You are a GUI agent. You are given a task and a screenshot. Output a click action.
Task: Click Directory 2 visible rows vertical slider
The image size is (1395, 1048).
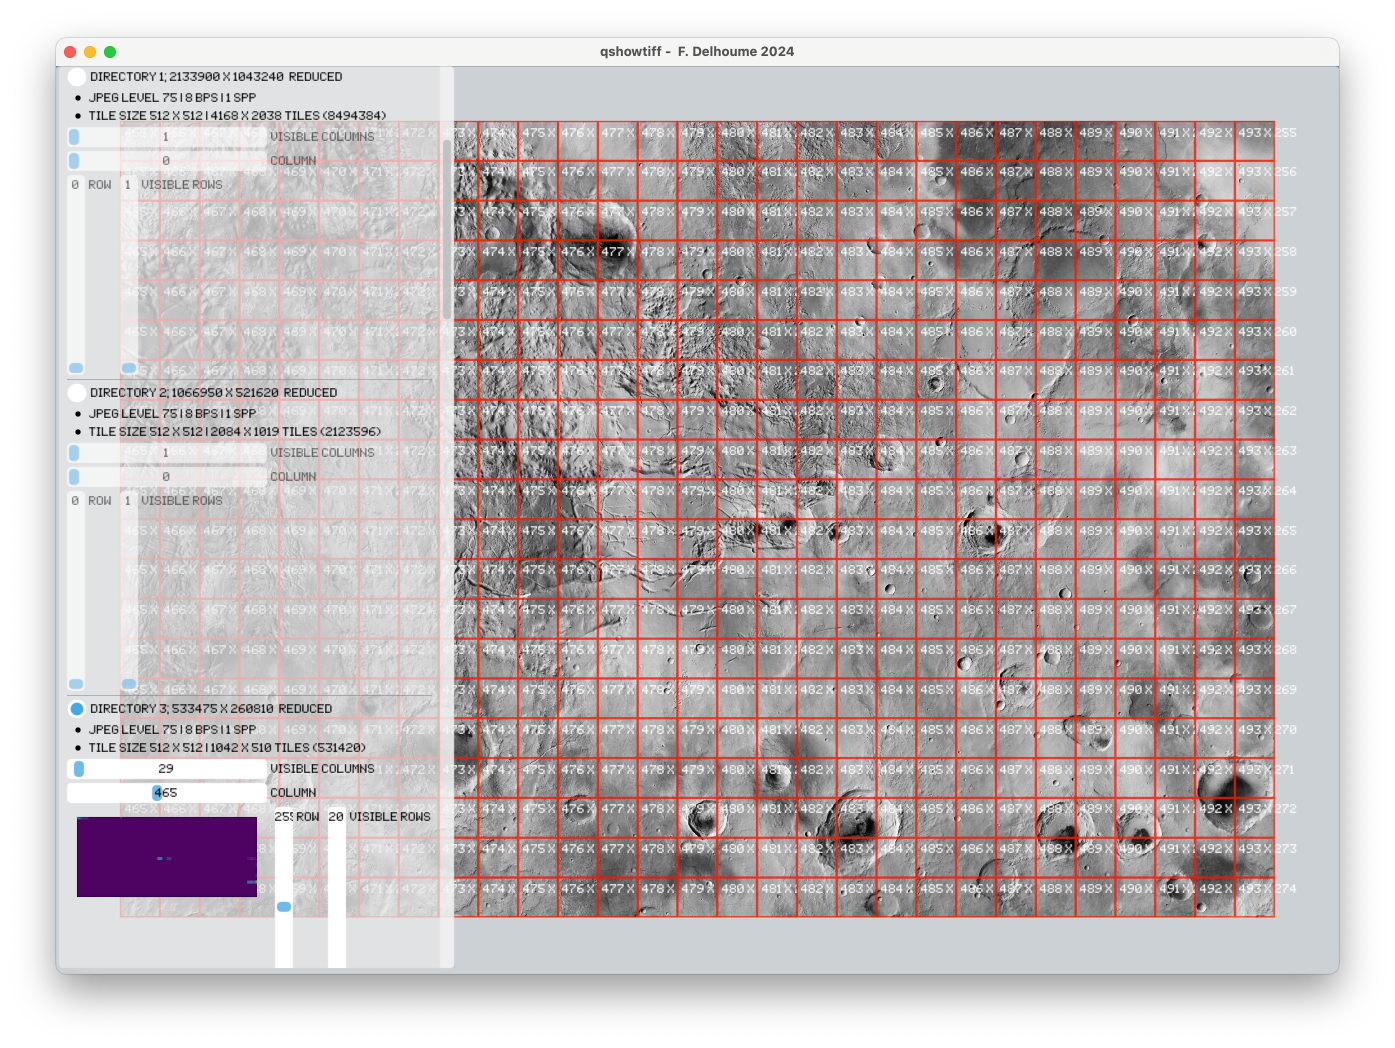(129, 591)
